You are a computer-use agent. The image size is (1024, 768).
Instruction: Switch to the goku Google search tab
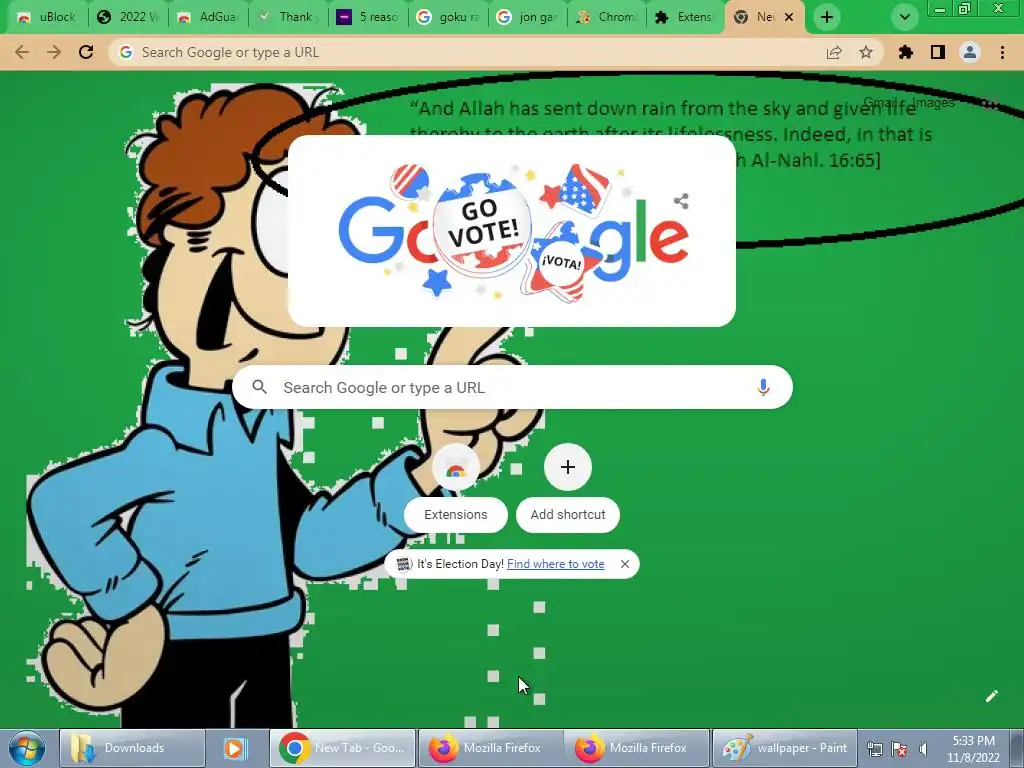448,17
